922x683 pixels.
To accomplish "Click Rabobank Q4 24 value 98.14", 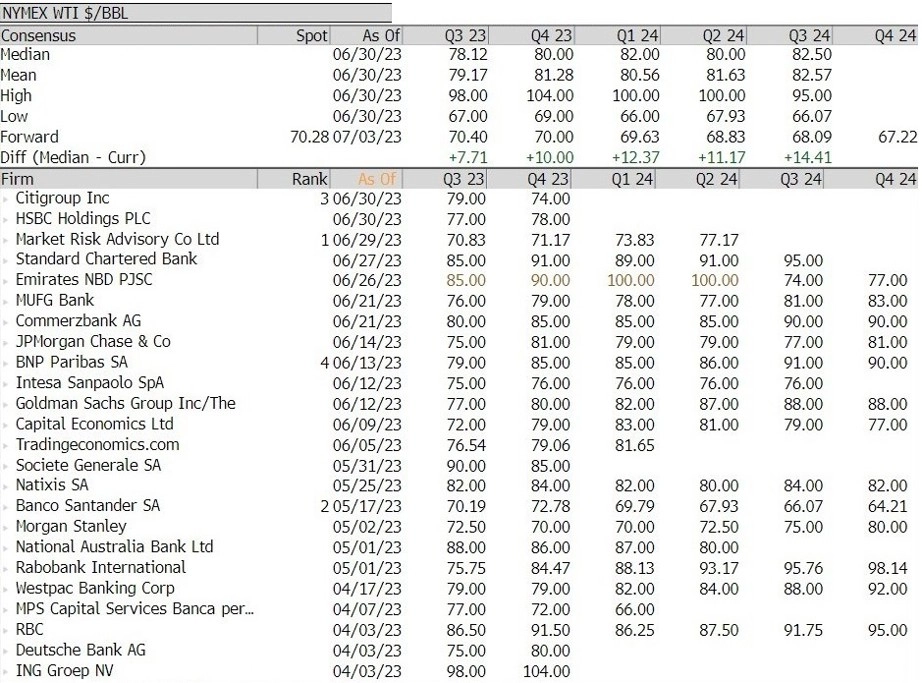I will (887, 568).
